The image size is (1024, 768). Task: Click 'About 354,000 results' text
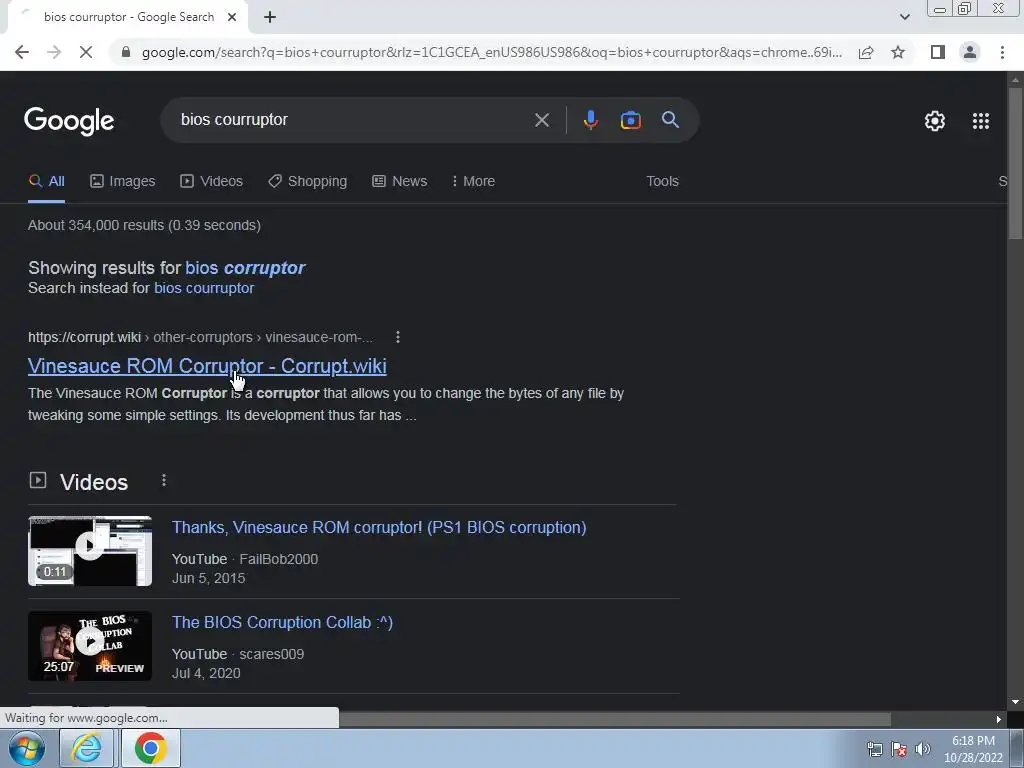[144, 225]
